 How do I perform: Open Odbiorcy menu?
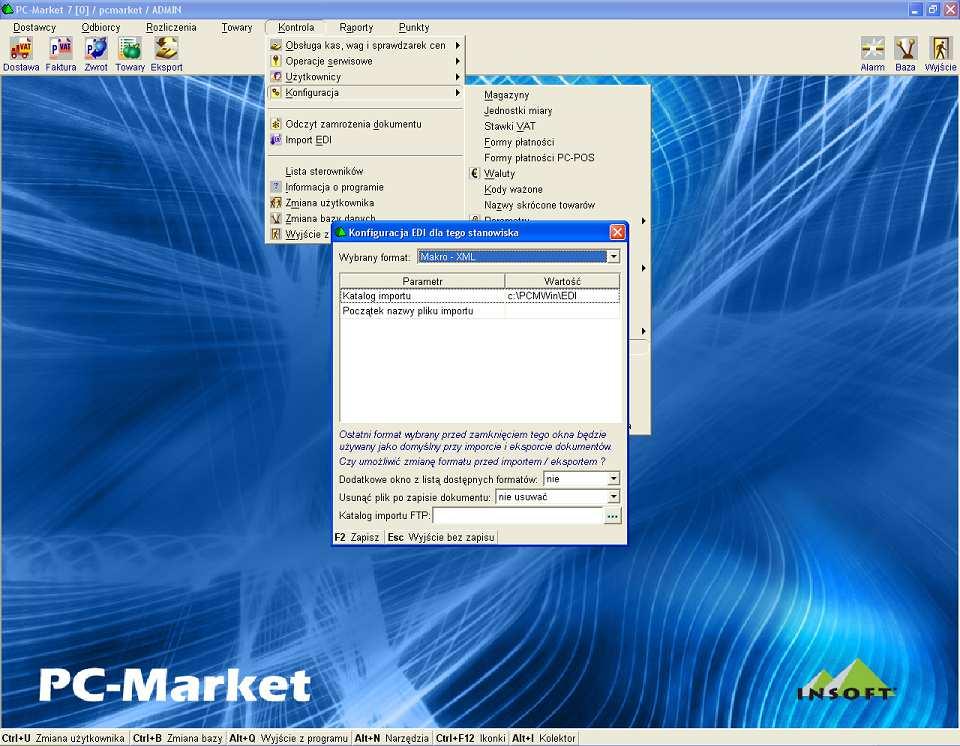101,28
